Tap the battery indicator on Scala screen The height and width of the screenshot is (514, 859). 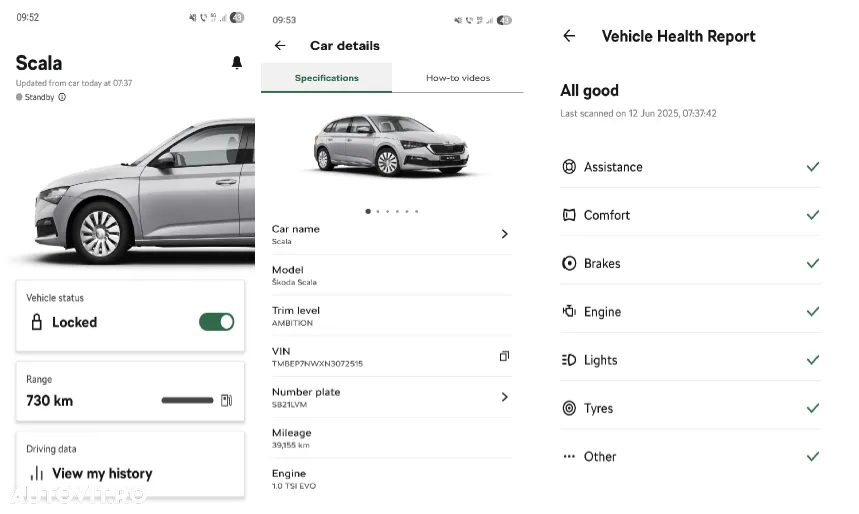coord(237,18)
